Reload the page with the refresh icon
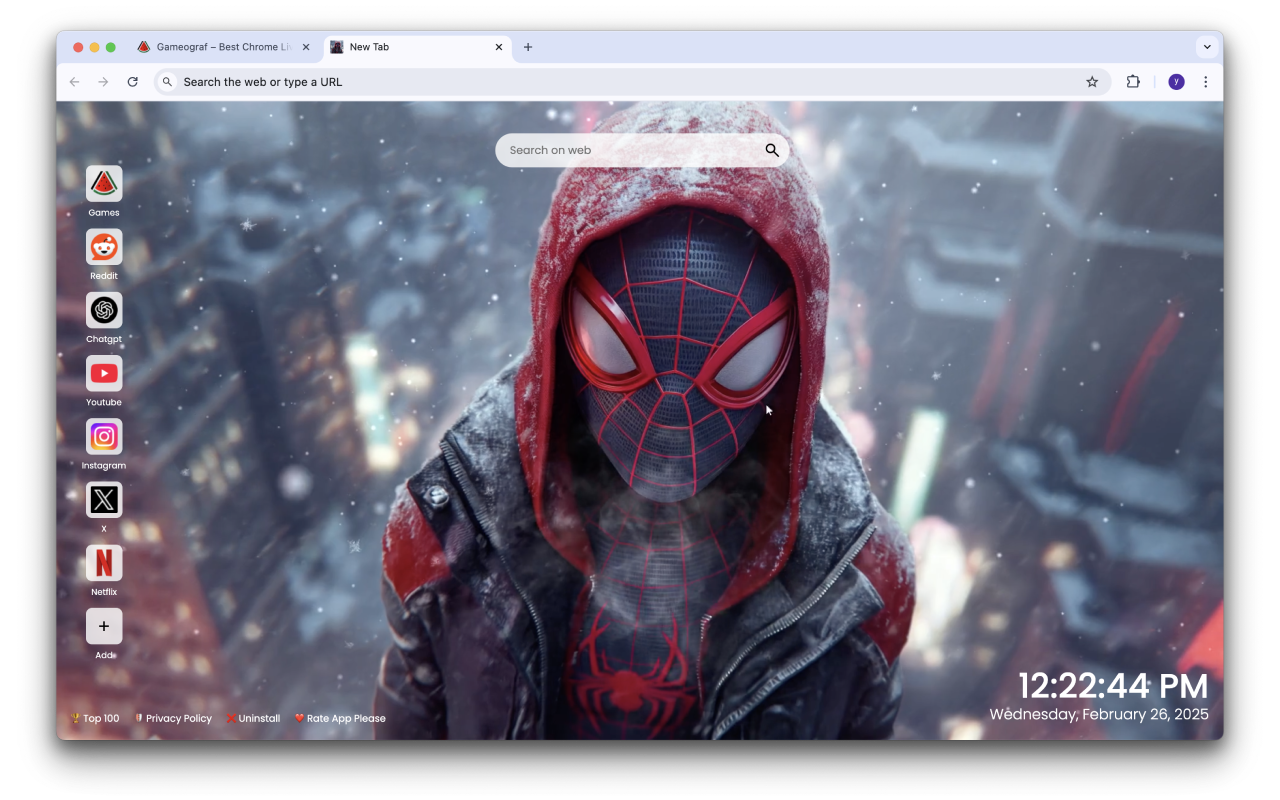 click(133, 81)
